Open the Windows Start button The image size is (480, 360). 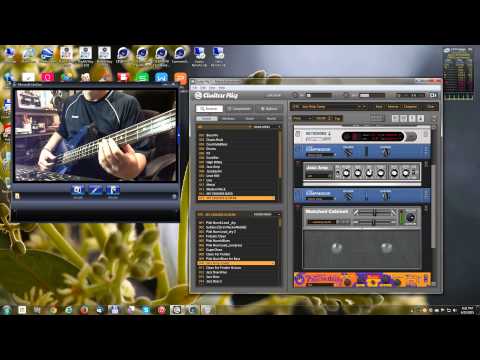[x=7, y=310]
